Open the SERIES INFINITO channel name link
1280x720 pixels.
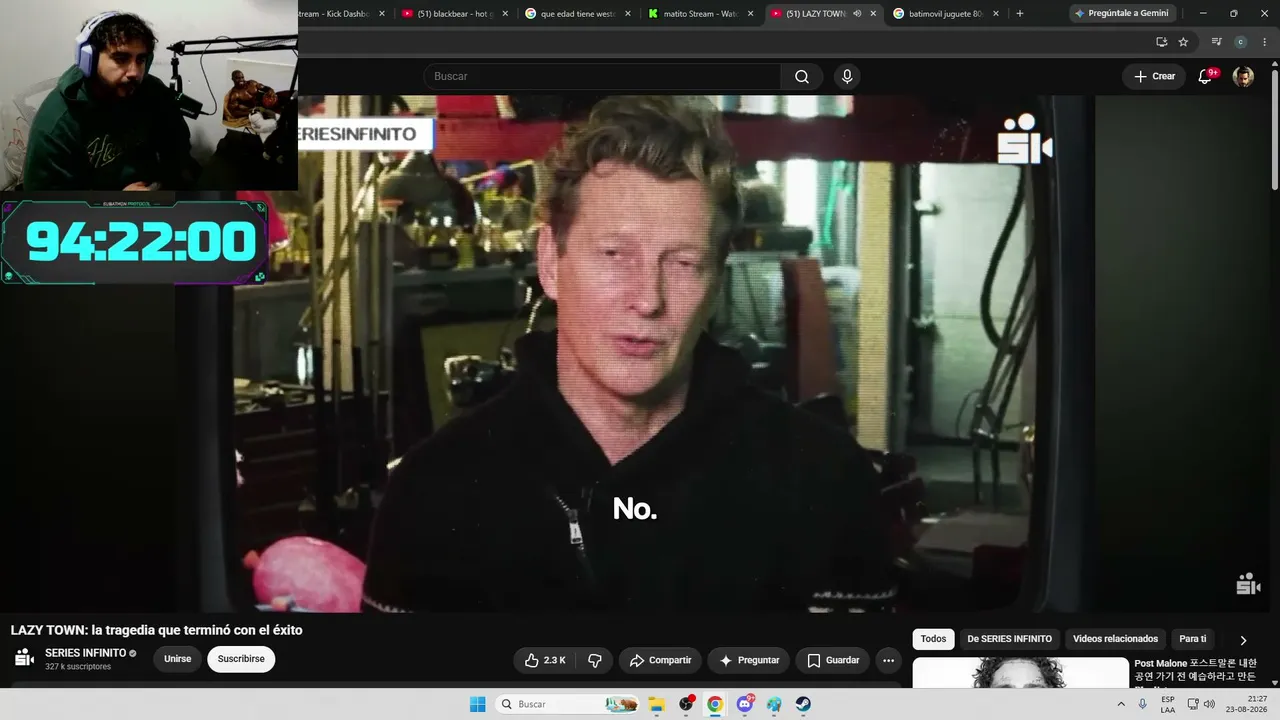coord(85,653)
